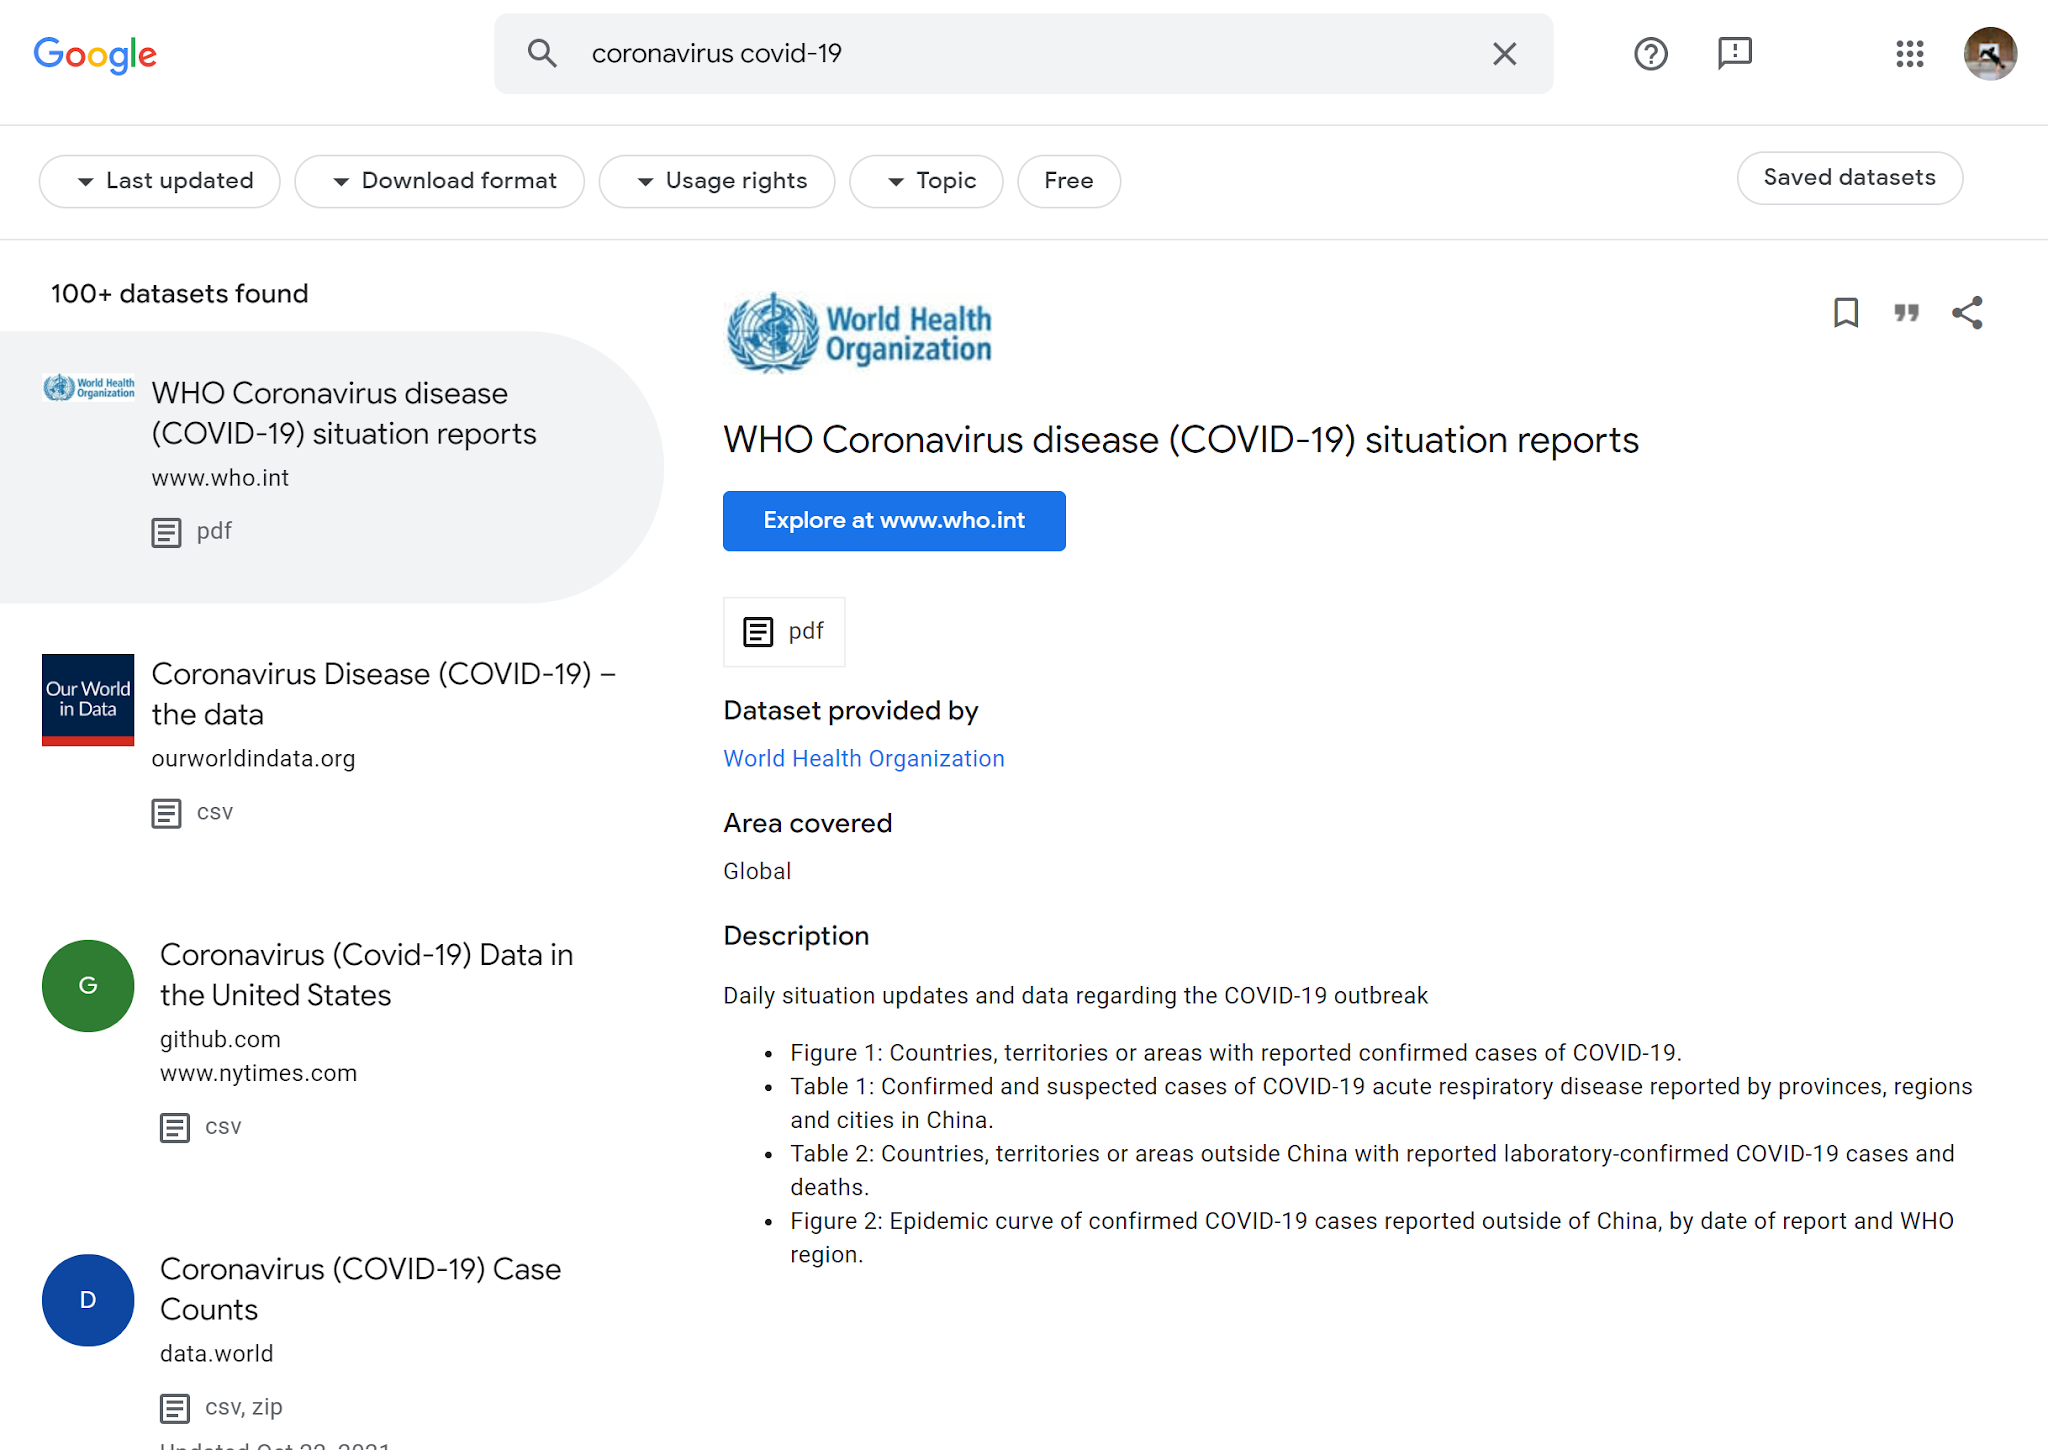This screenshot has height=1450, width=2048.
Task: Expand the Download format filter
Action: [440, 181]
